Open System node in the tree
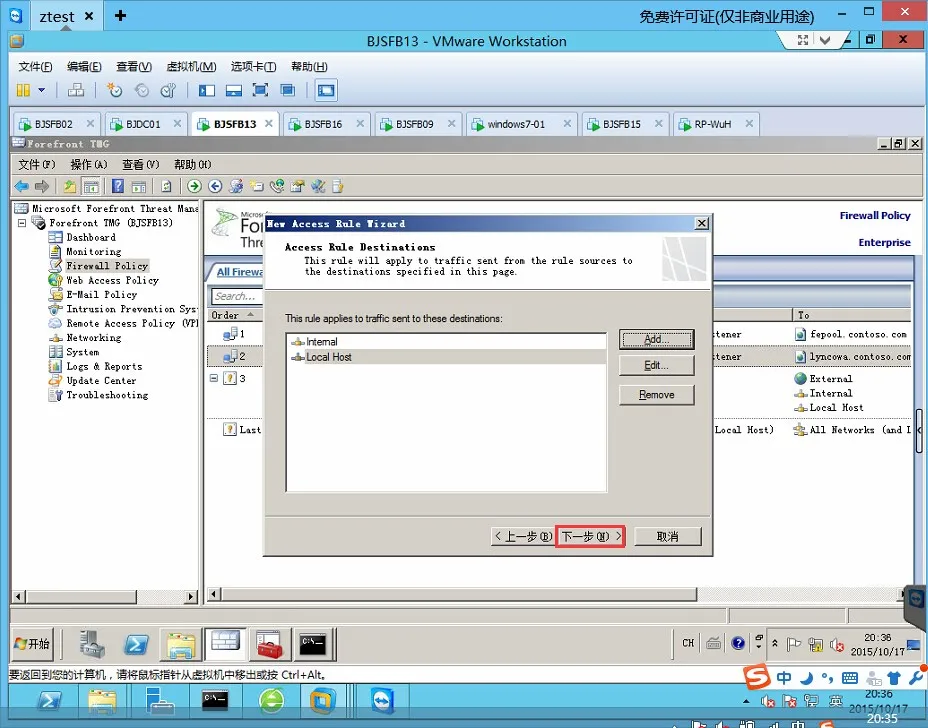Viewport: 928px width, 728px height. pos(82,352)
